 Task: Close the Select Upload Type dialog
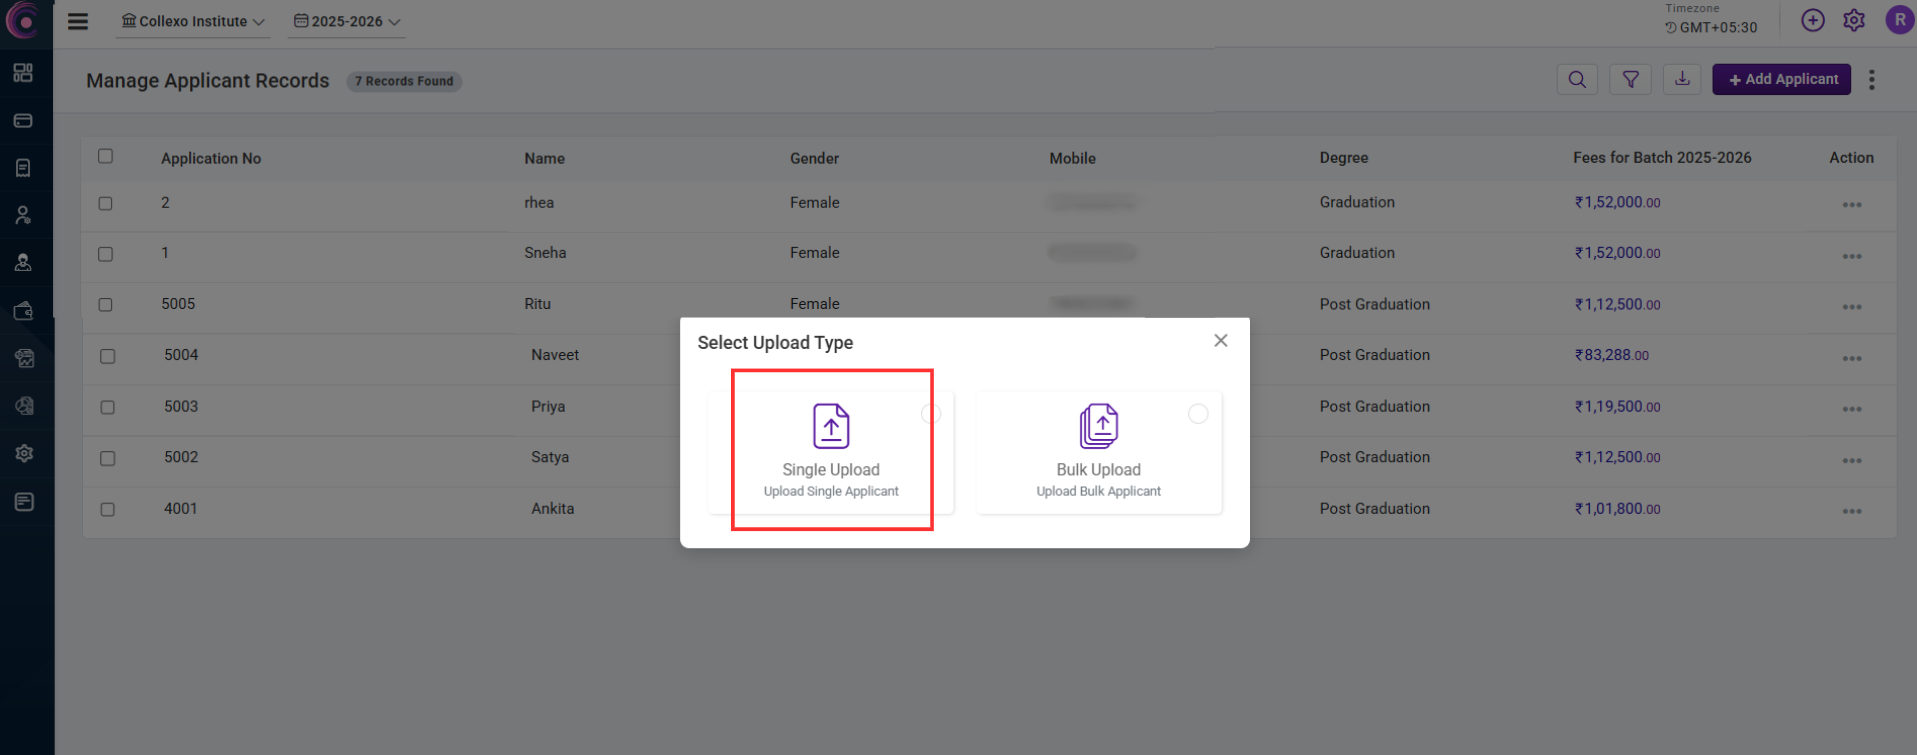tap(1220, 341)
